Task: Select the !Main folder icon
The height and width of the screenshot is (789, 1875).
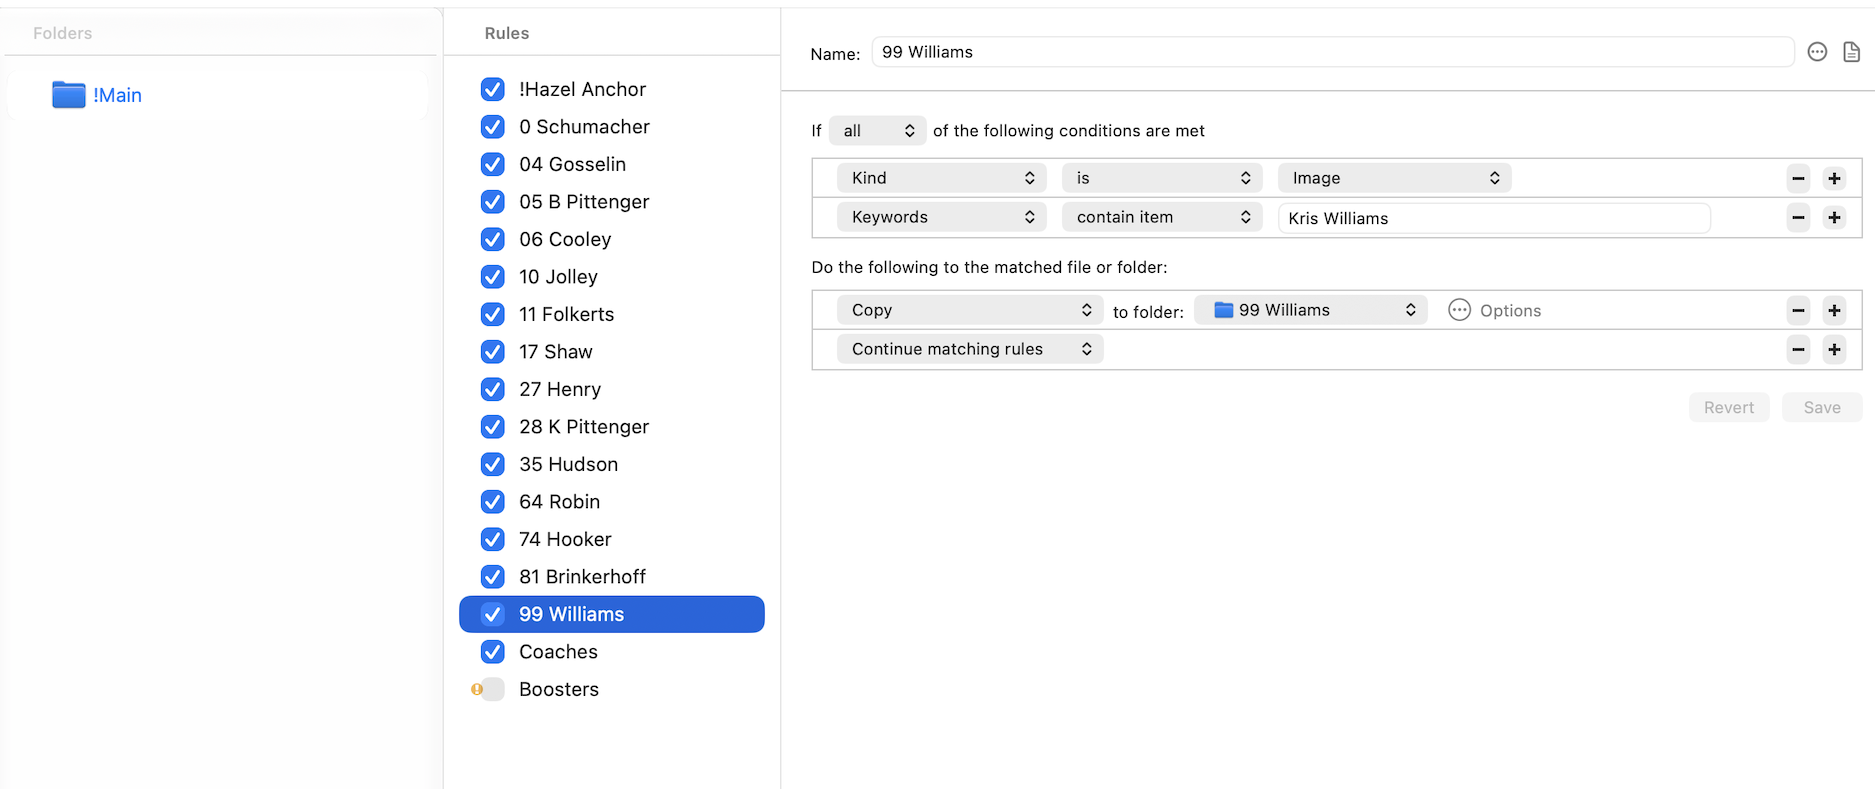Action: [69, 95]
